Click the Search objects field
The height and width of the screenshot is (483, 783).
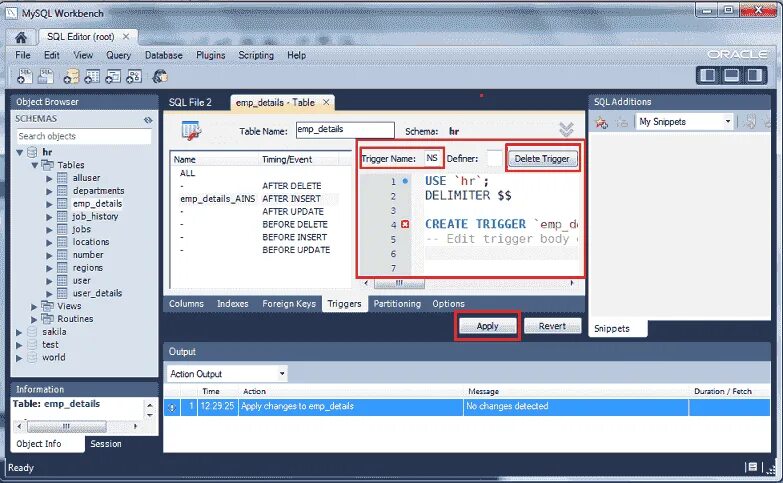(84, 136)
